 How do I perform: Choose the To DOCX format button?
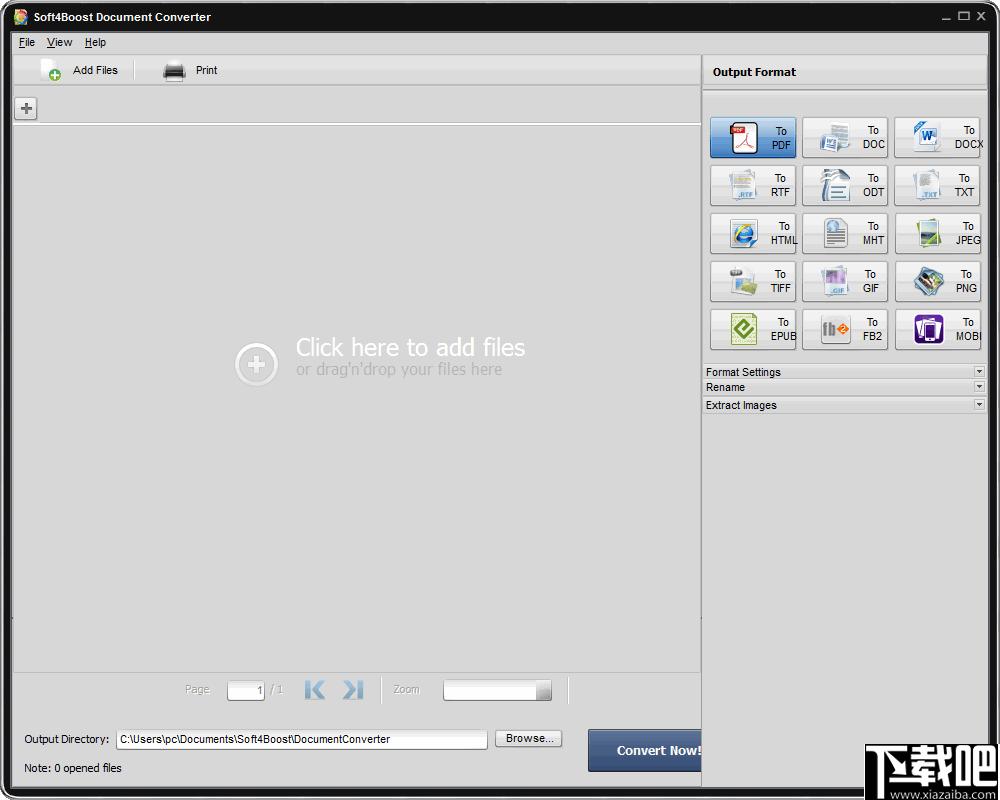click(x=937, y=137)
